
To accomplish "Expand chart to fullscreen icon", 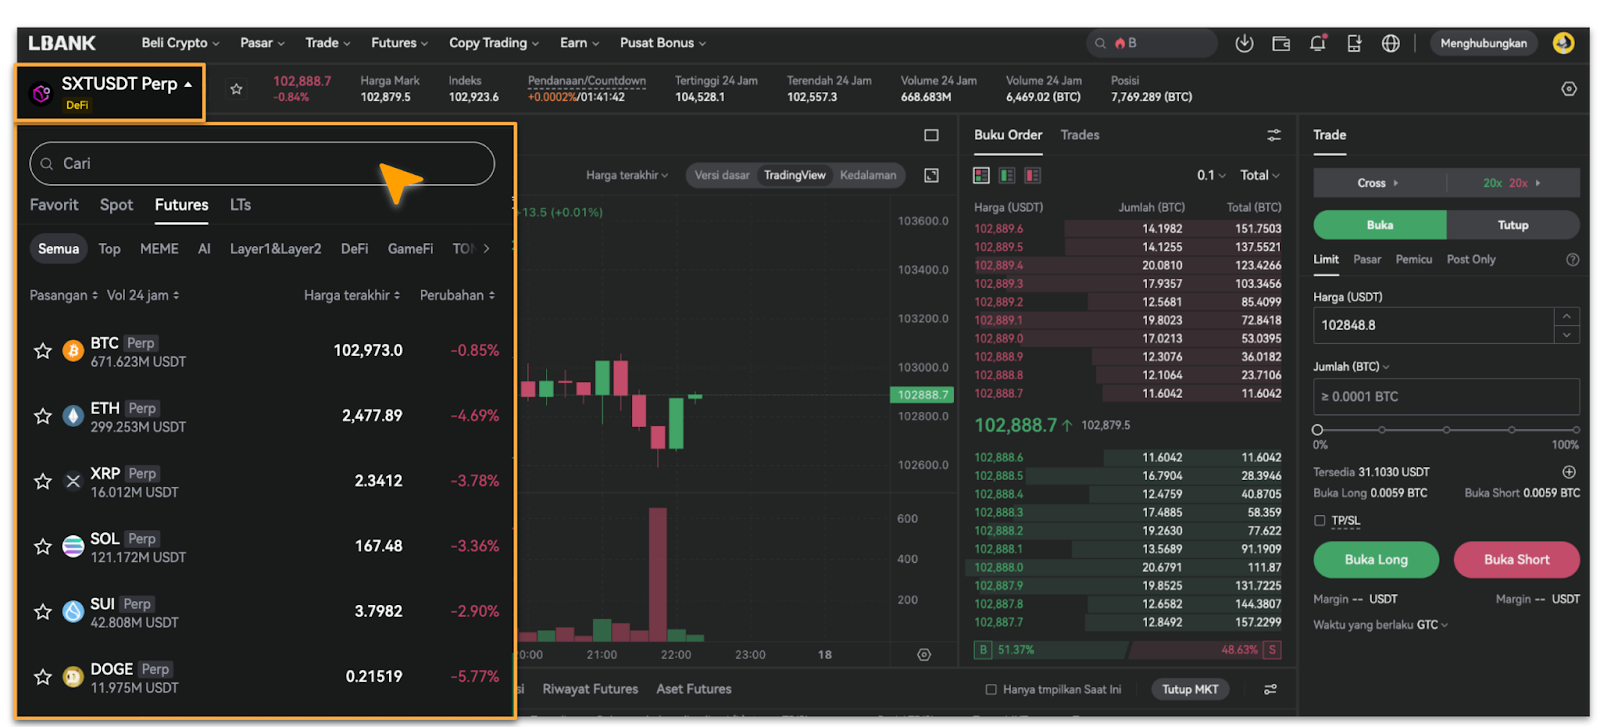I will click(931, 175).
